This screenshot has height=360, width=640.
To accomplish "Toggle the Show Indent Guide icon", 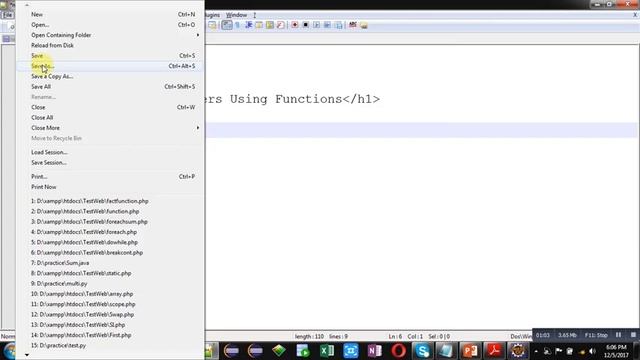I will click(249, 25).
